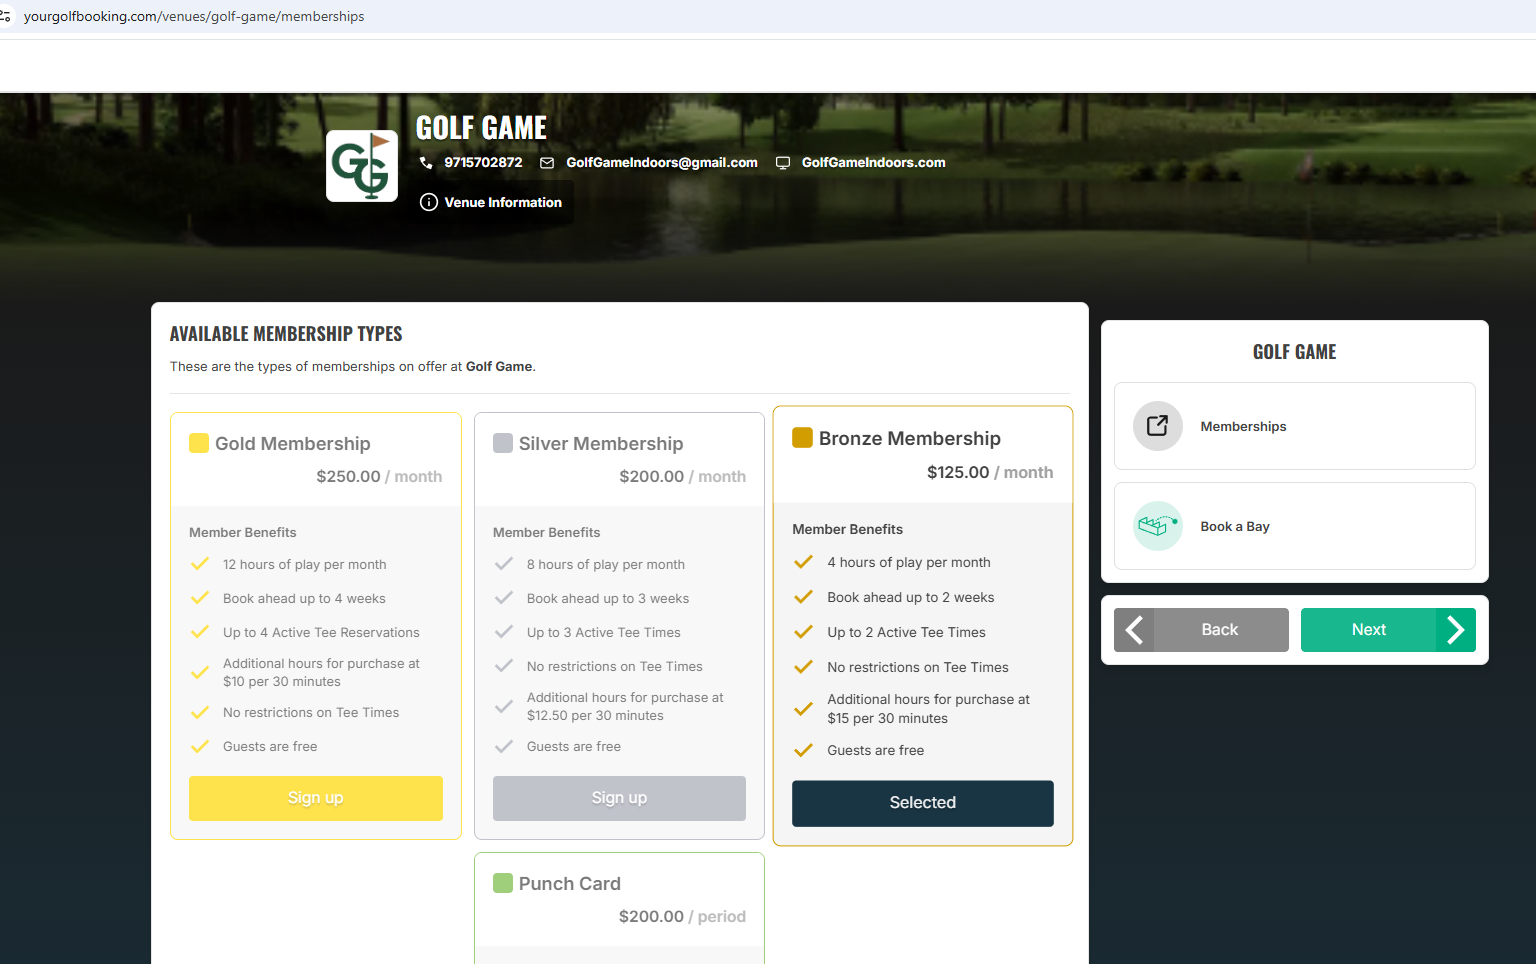Image resolution: width=1536 pixels, height=964 pixels.
Task: Click the Bronze 4 hours of play checkmark
Action: 803,562
